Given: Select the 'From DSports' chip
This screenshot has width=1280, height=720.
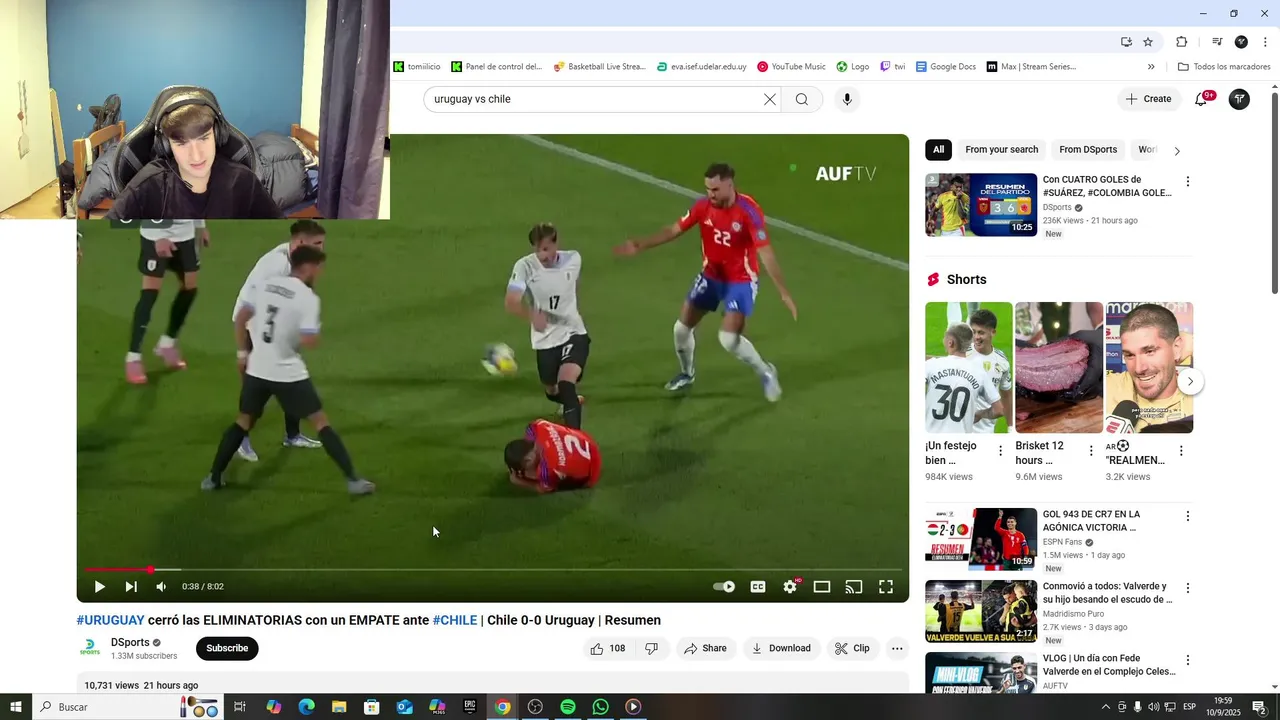Looking at the screenshot, I should coord(1088,150).
